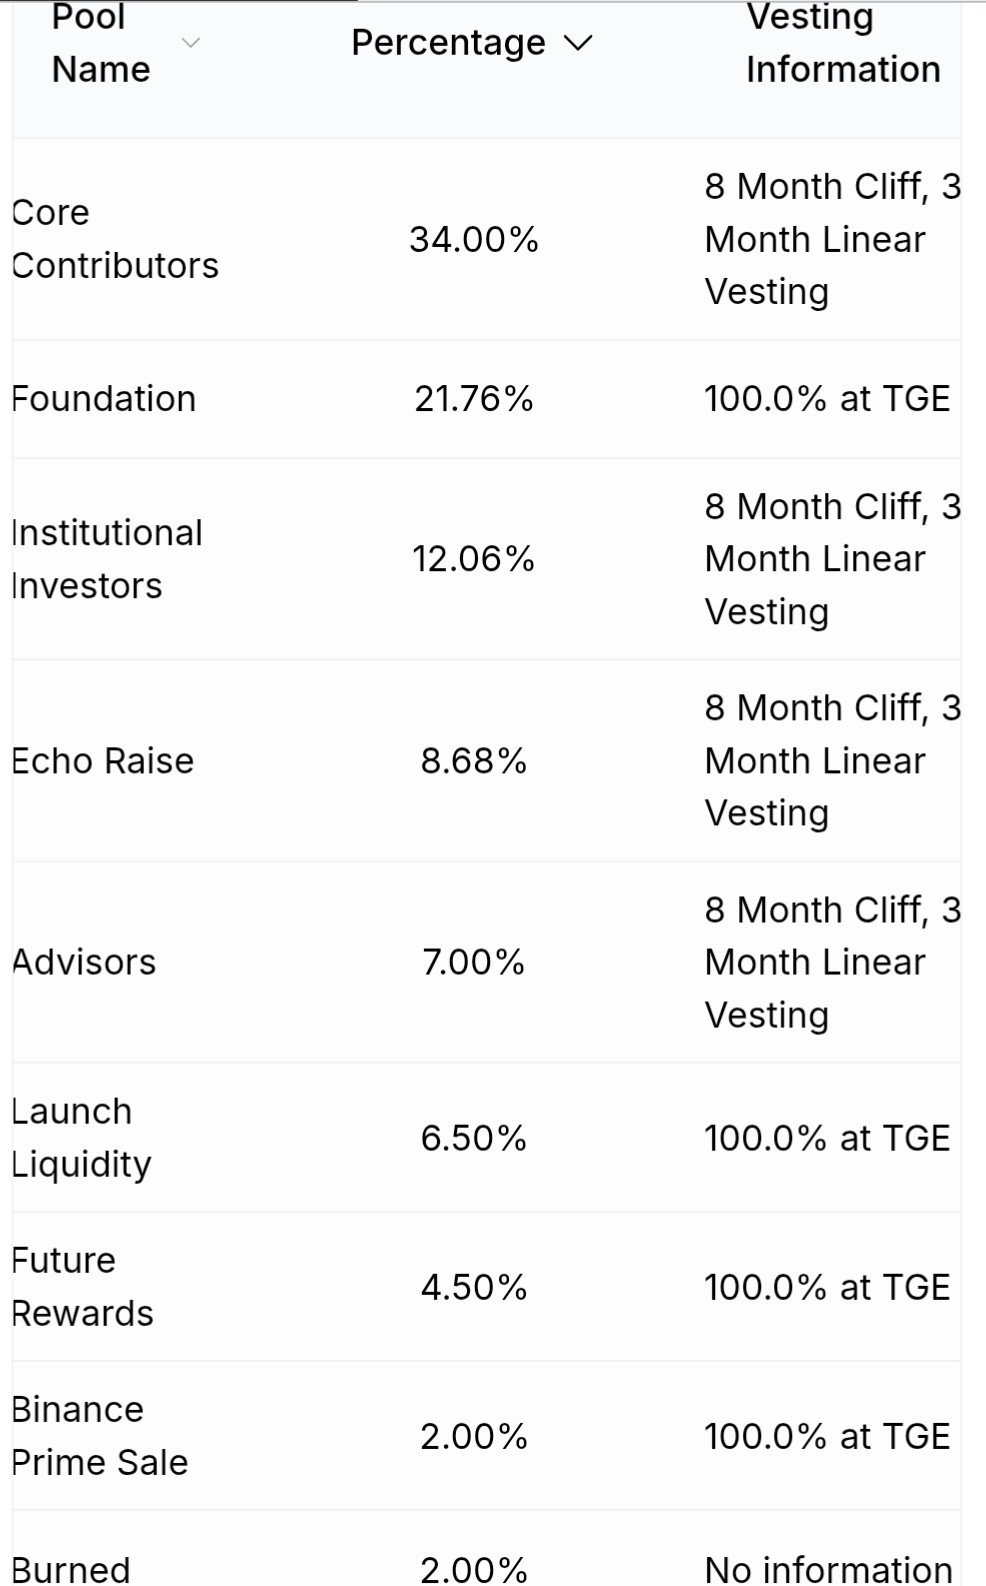Viewport: 986px width, 1586px height.
Task: Select the Institutional Investors pool name
Action: [107, 559]
